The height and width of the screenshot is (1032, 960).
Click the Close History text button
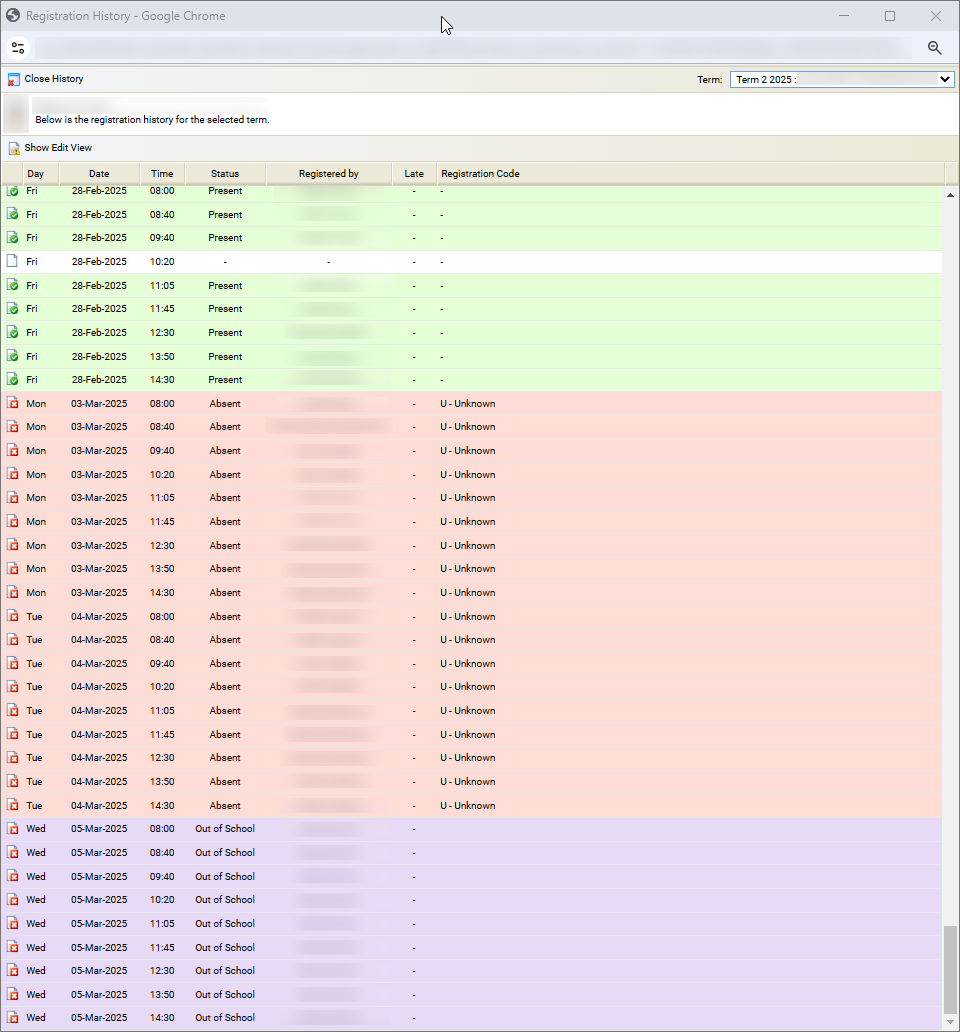click(54, 79)
